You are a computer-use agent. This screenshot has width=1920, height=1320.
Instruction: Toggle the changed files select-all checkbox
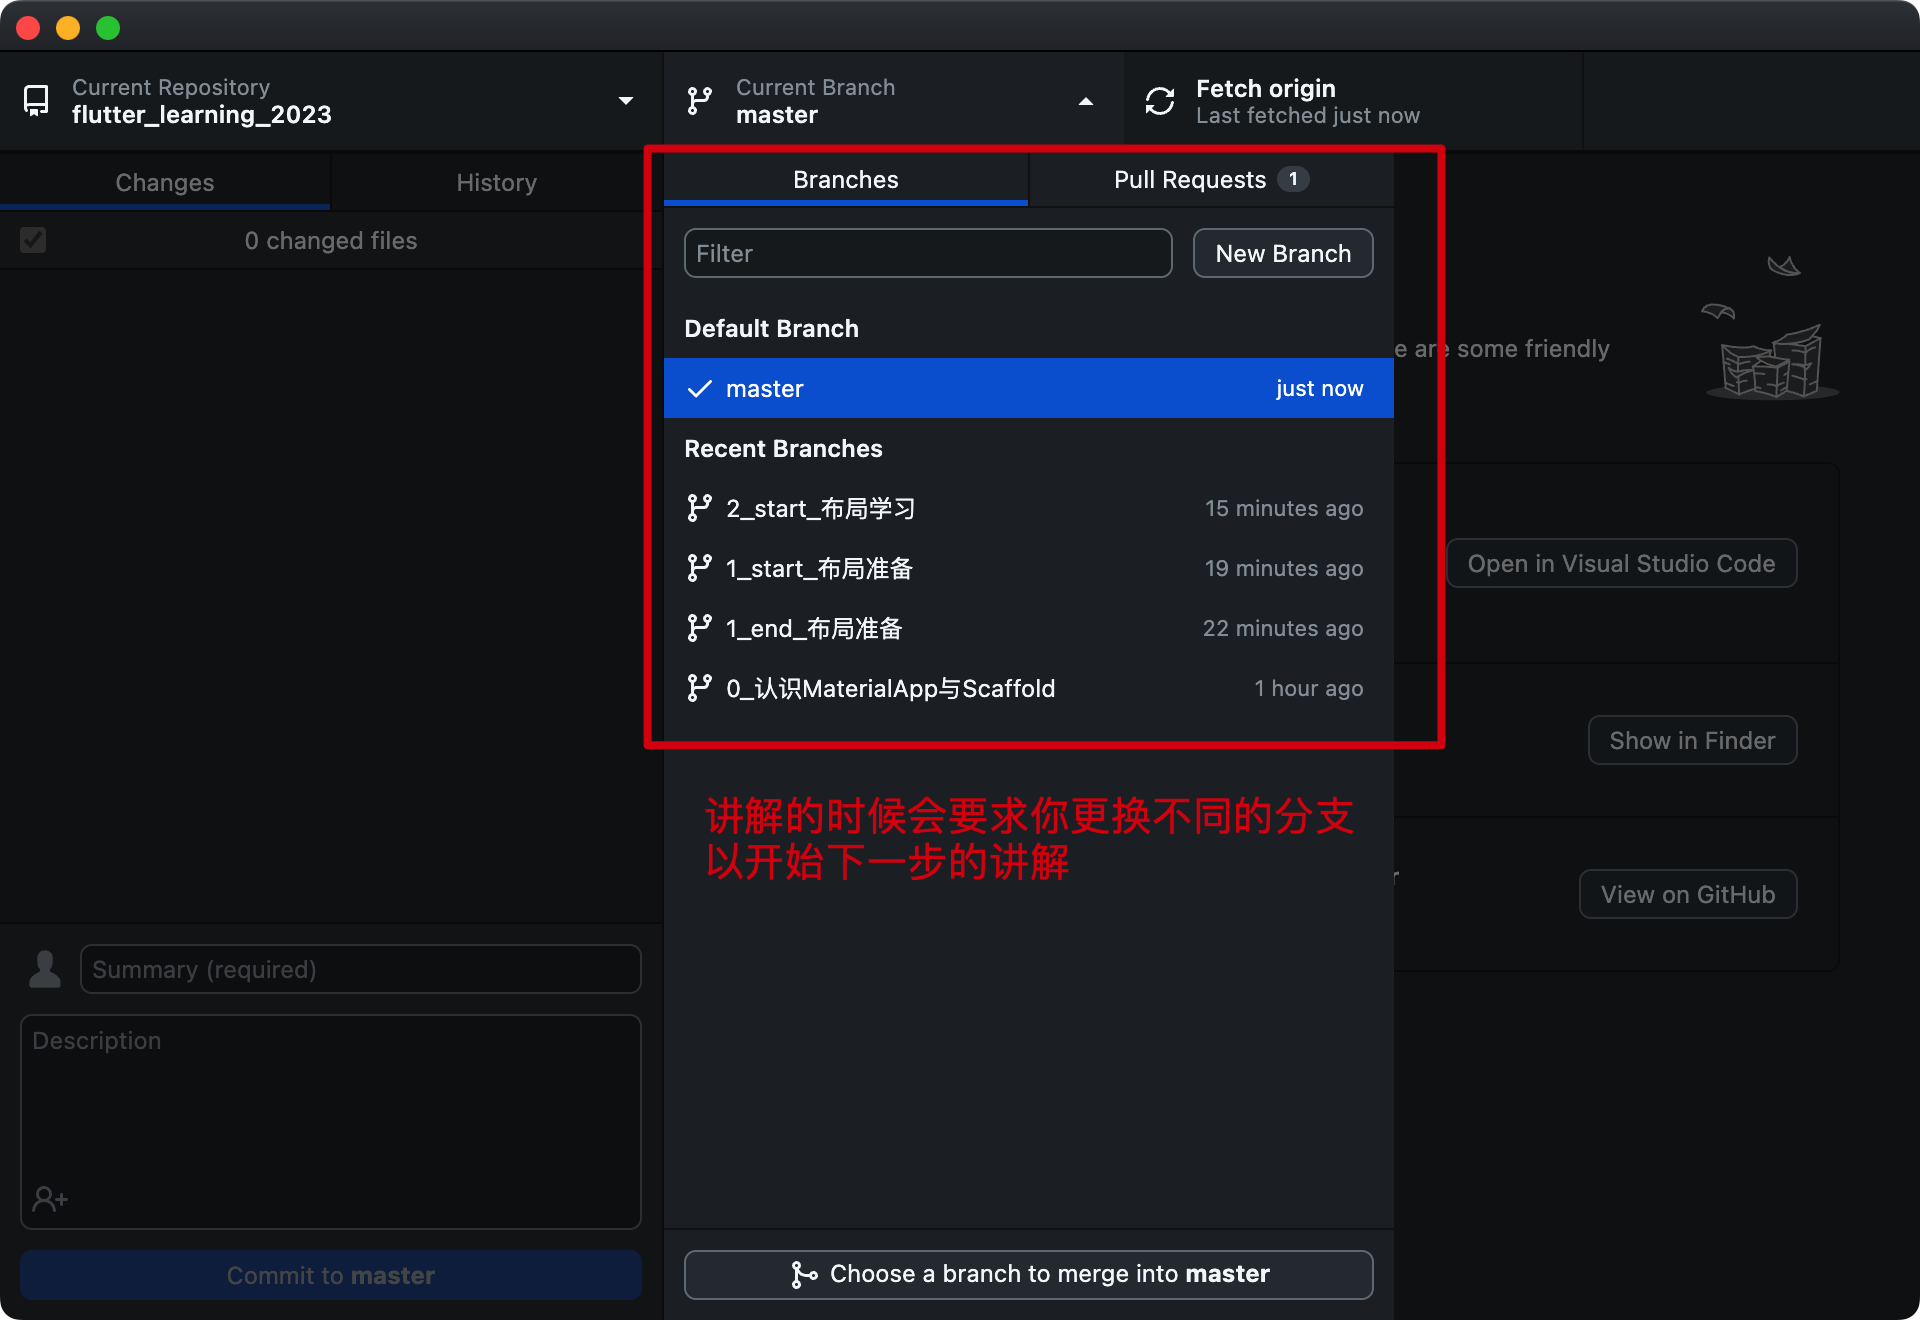[x=33, y=240]
